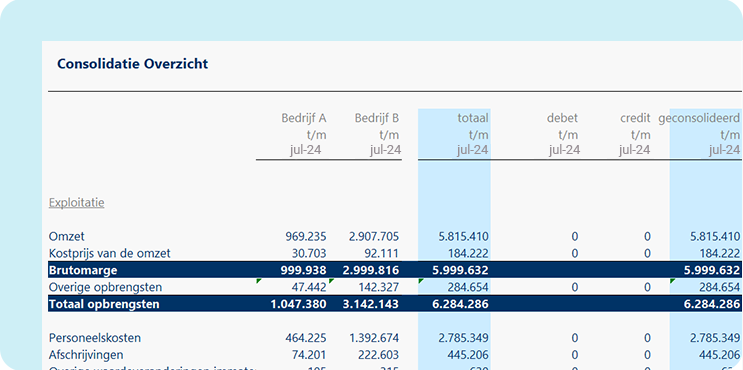This screenshot has width=743, height=370.
Task: Select 5.815.410 in the totaal column
Action: tap(463, 236)
